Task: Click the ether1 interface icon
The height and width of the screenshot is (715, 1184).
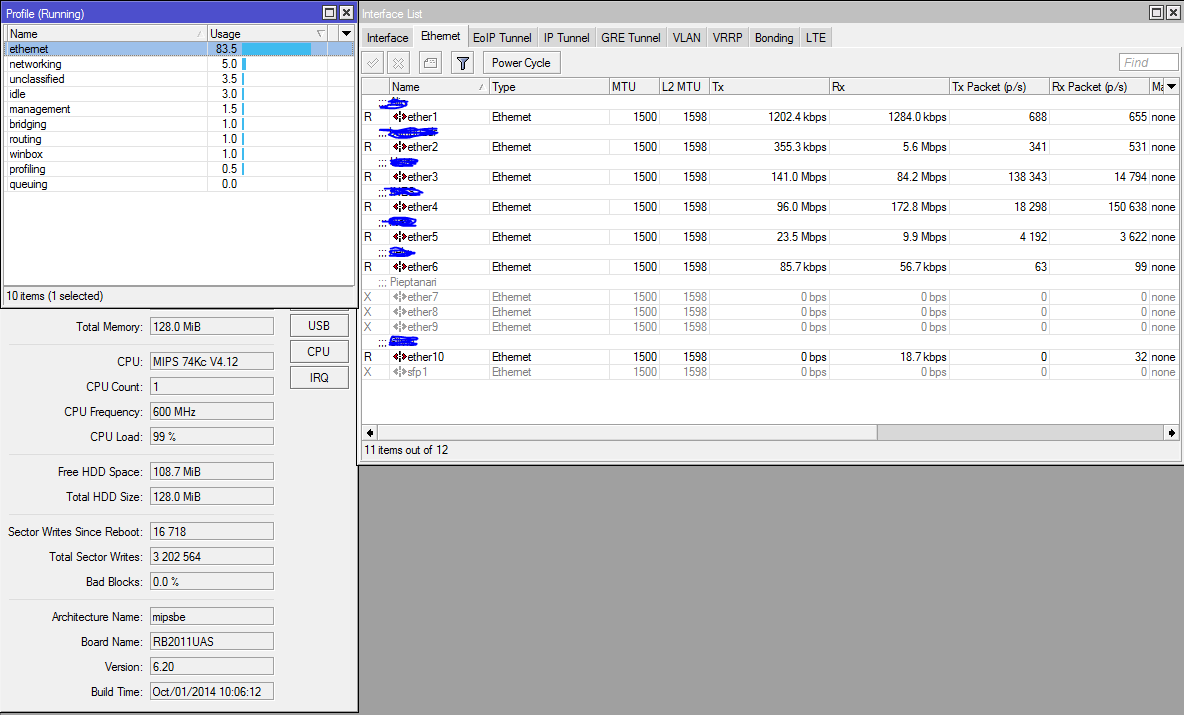Action: click(x=400, y=117)
